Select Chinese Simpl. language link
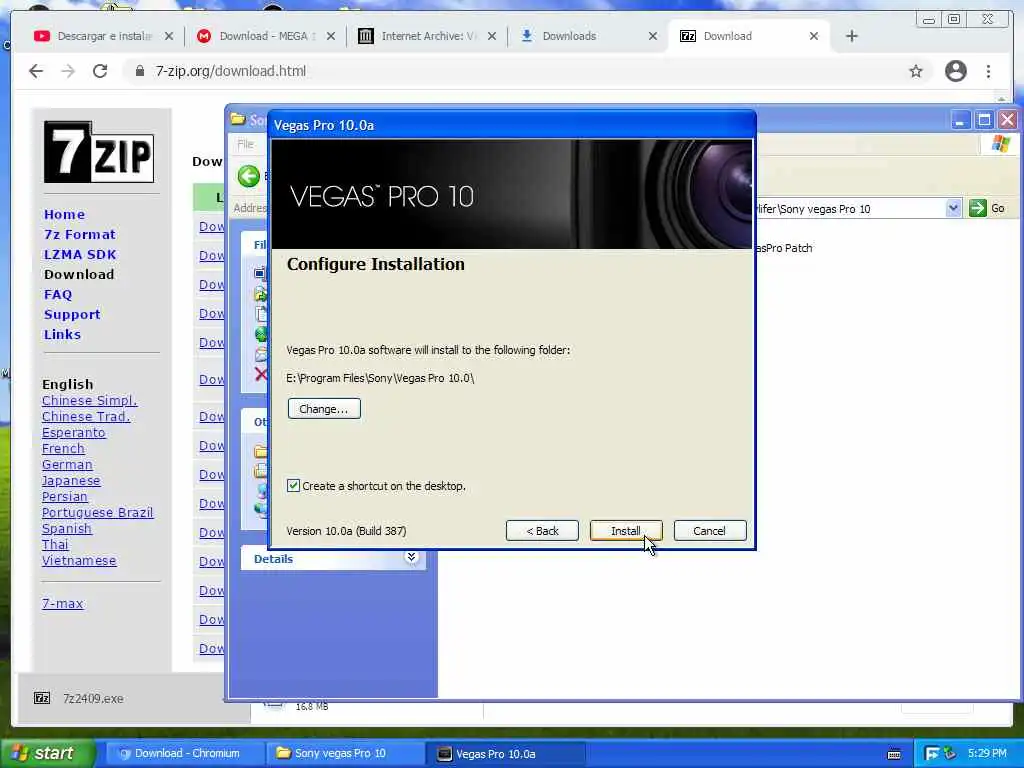The height and width of the screenshot is (768, 1024). coord(89,400)
